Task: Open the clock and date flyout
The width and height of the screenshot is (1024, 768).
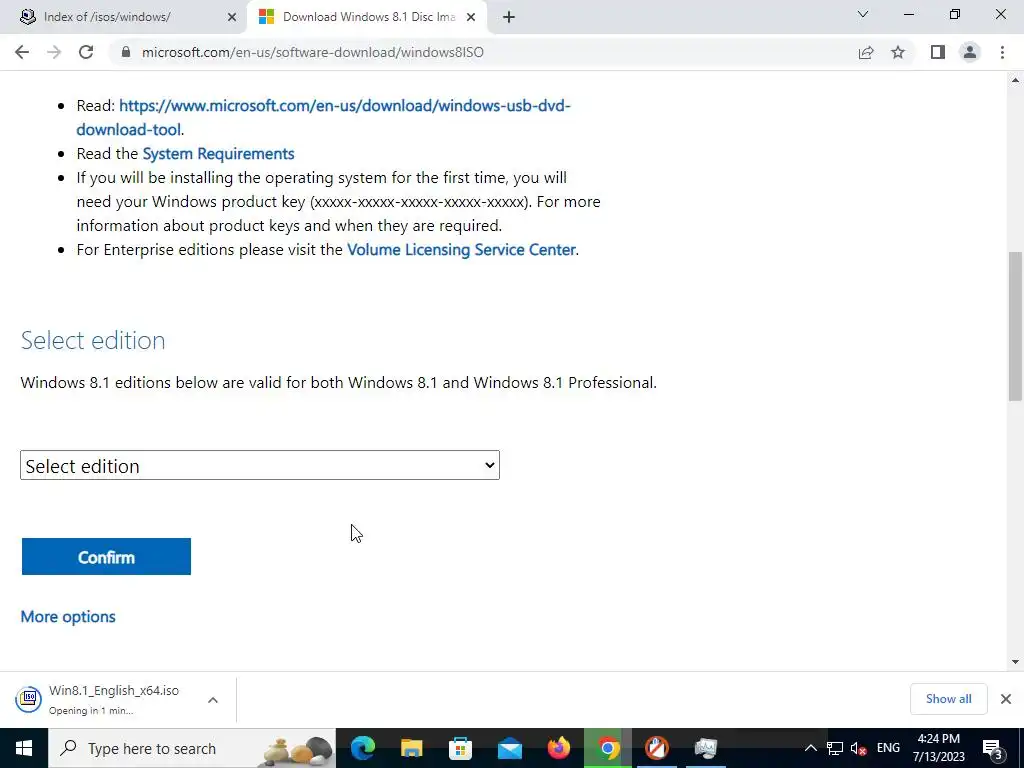Action: tap(938, 748)
